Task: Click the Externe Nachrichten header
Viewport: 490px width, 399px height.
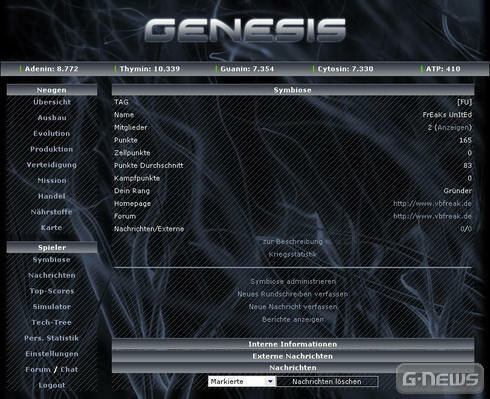Action: [x=293, y=356]
